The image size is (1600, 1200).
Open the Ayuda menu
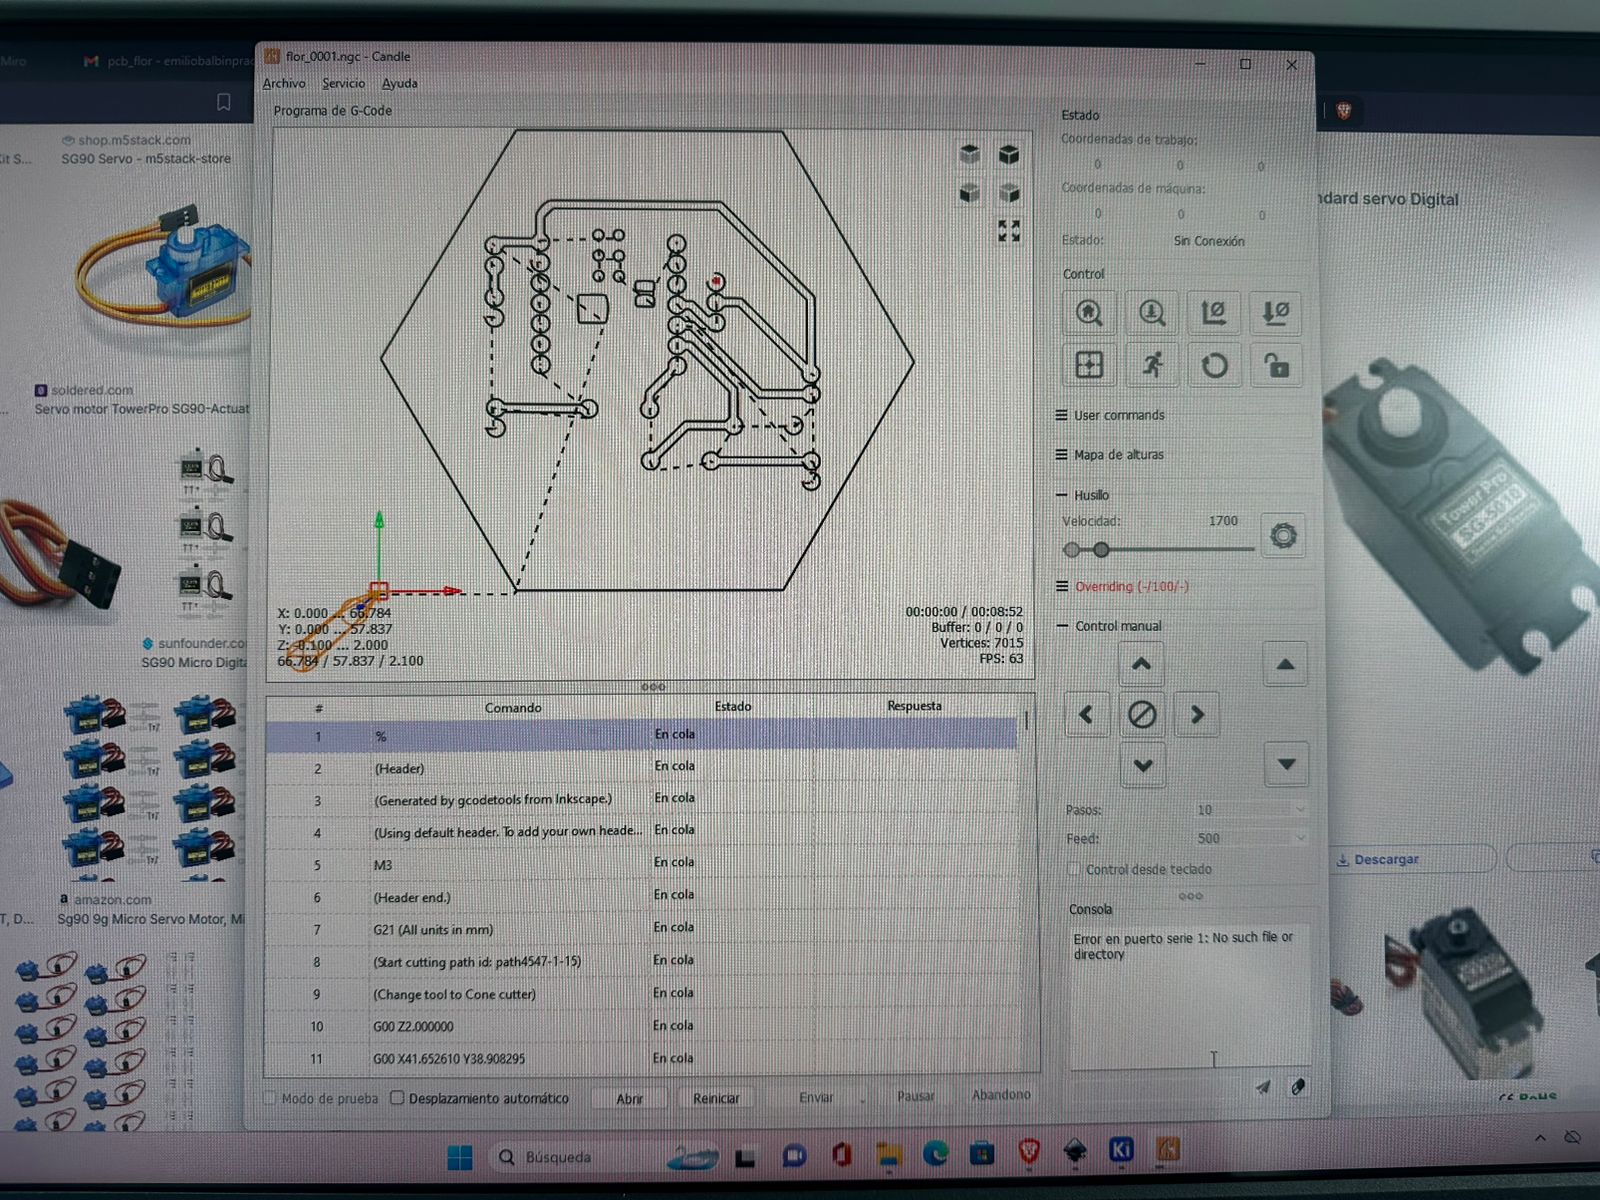tap(399, 84)
